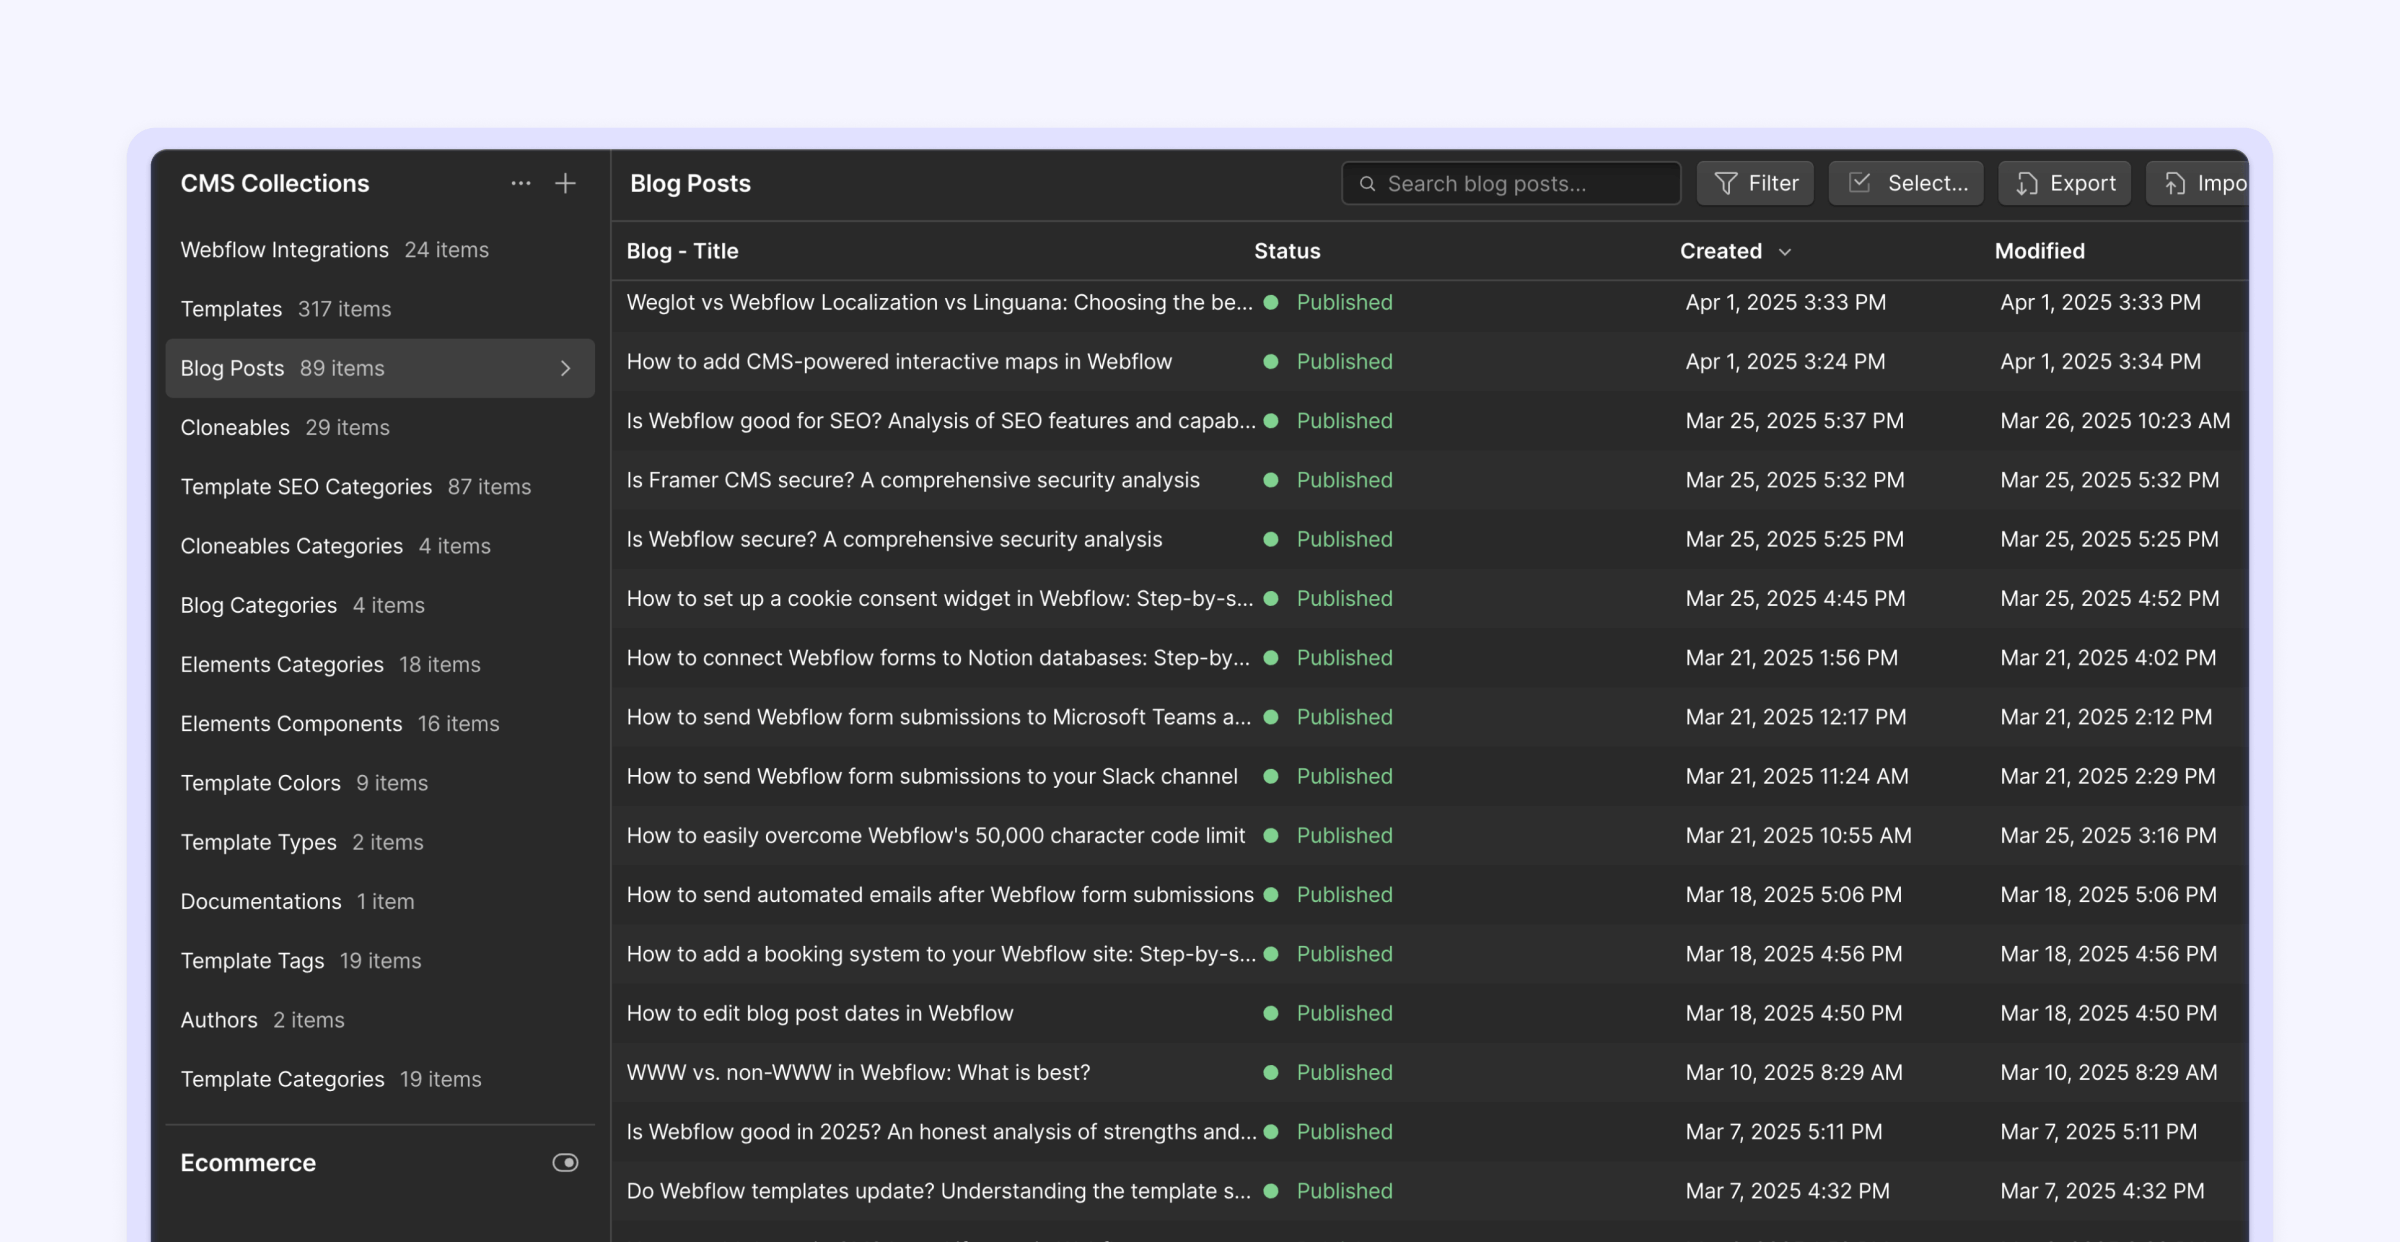Add a new collection with the plus icon

(565, 183)
